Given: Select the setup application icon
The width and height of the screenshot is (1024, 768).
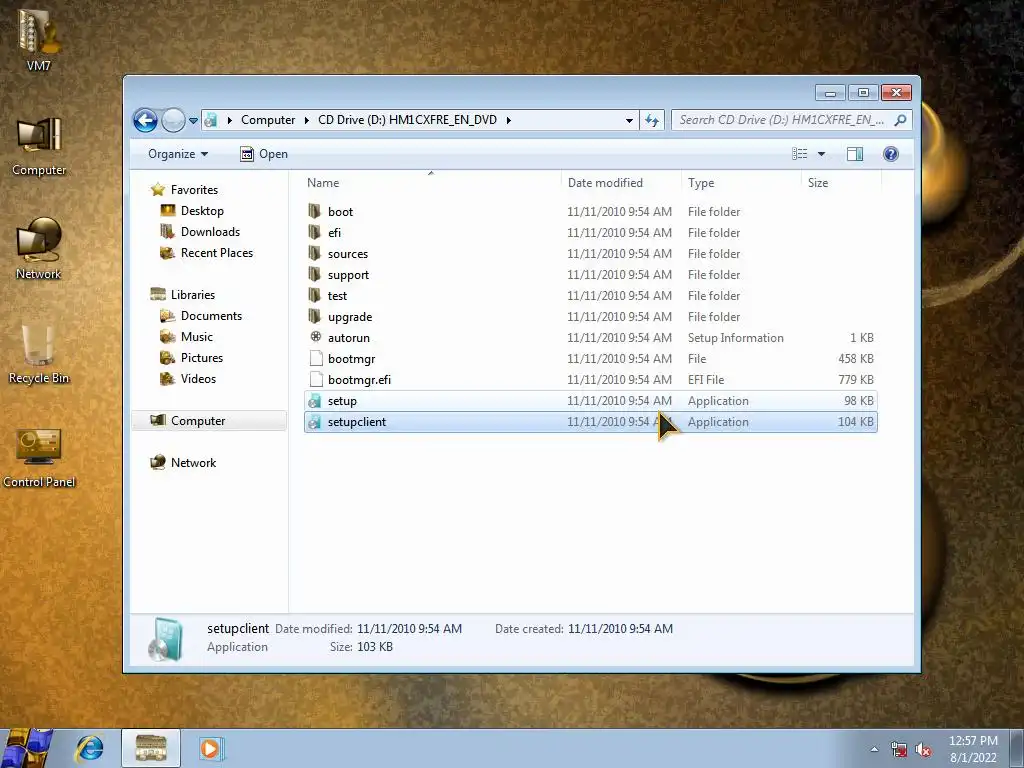Looking at the screenshot, I should (x=315, y=400).
